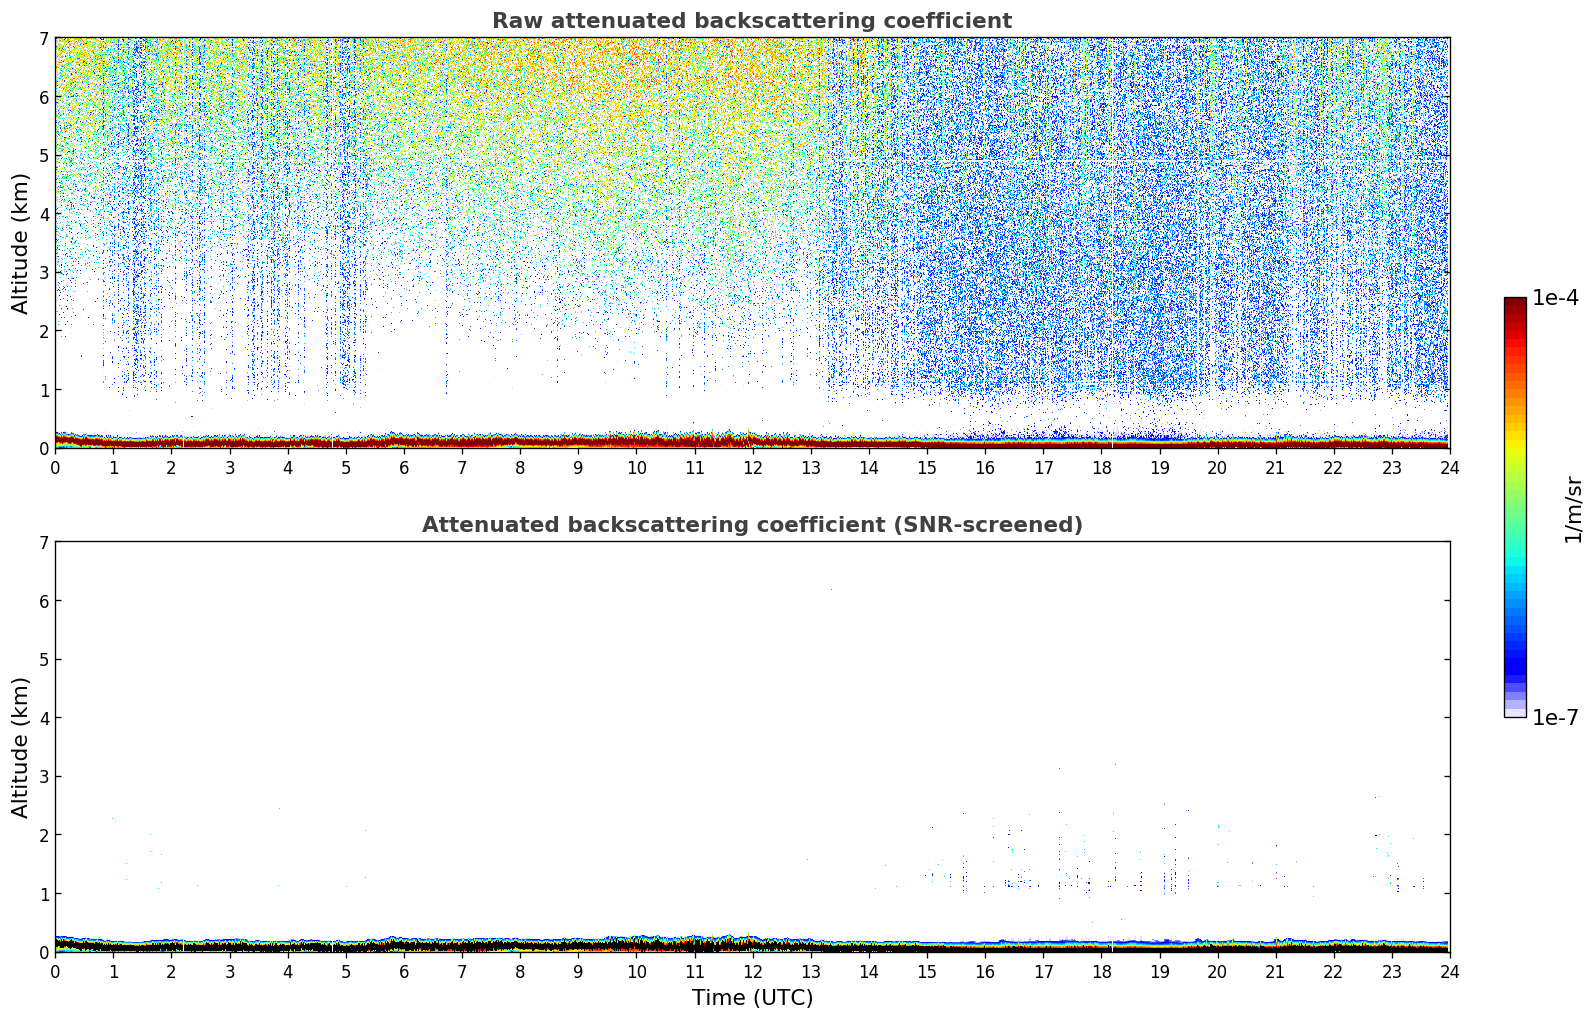Click time tick "12" under the raw plot
Screen dimensions: 1595x1020
[752, 468]
